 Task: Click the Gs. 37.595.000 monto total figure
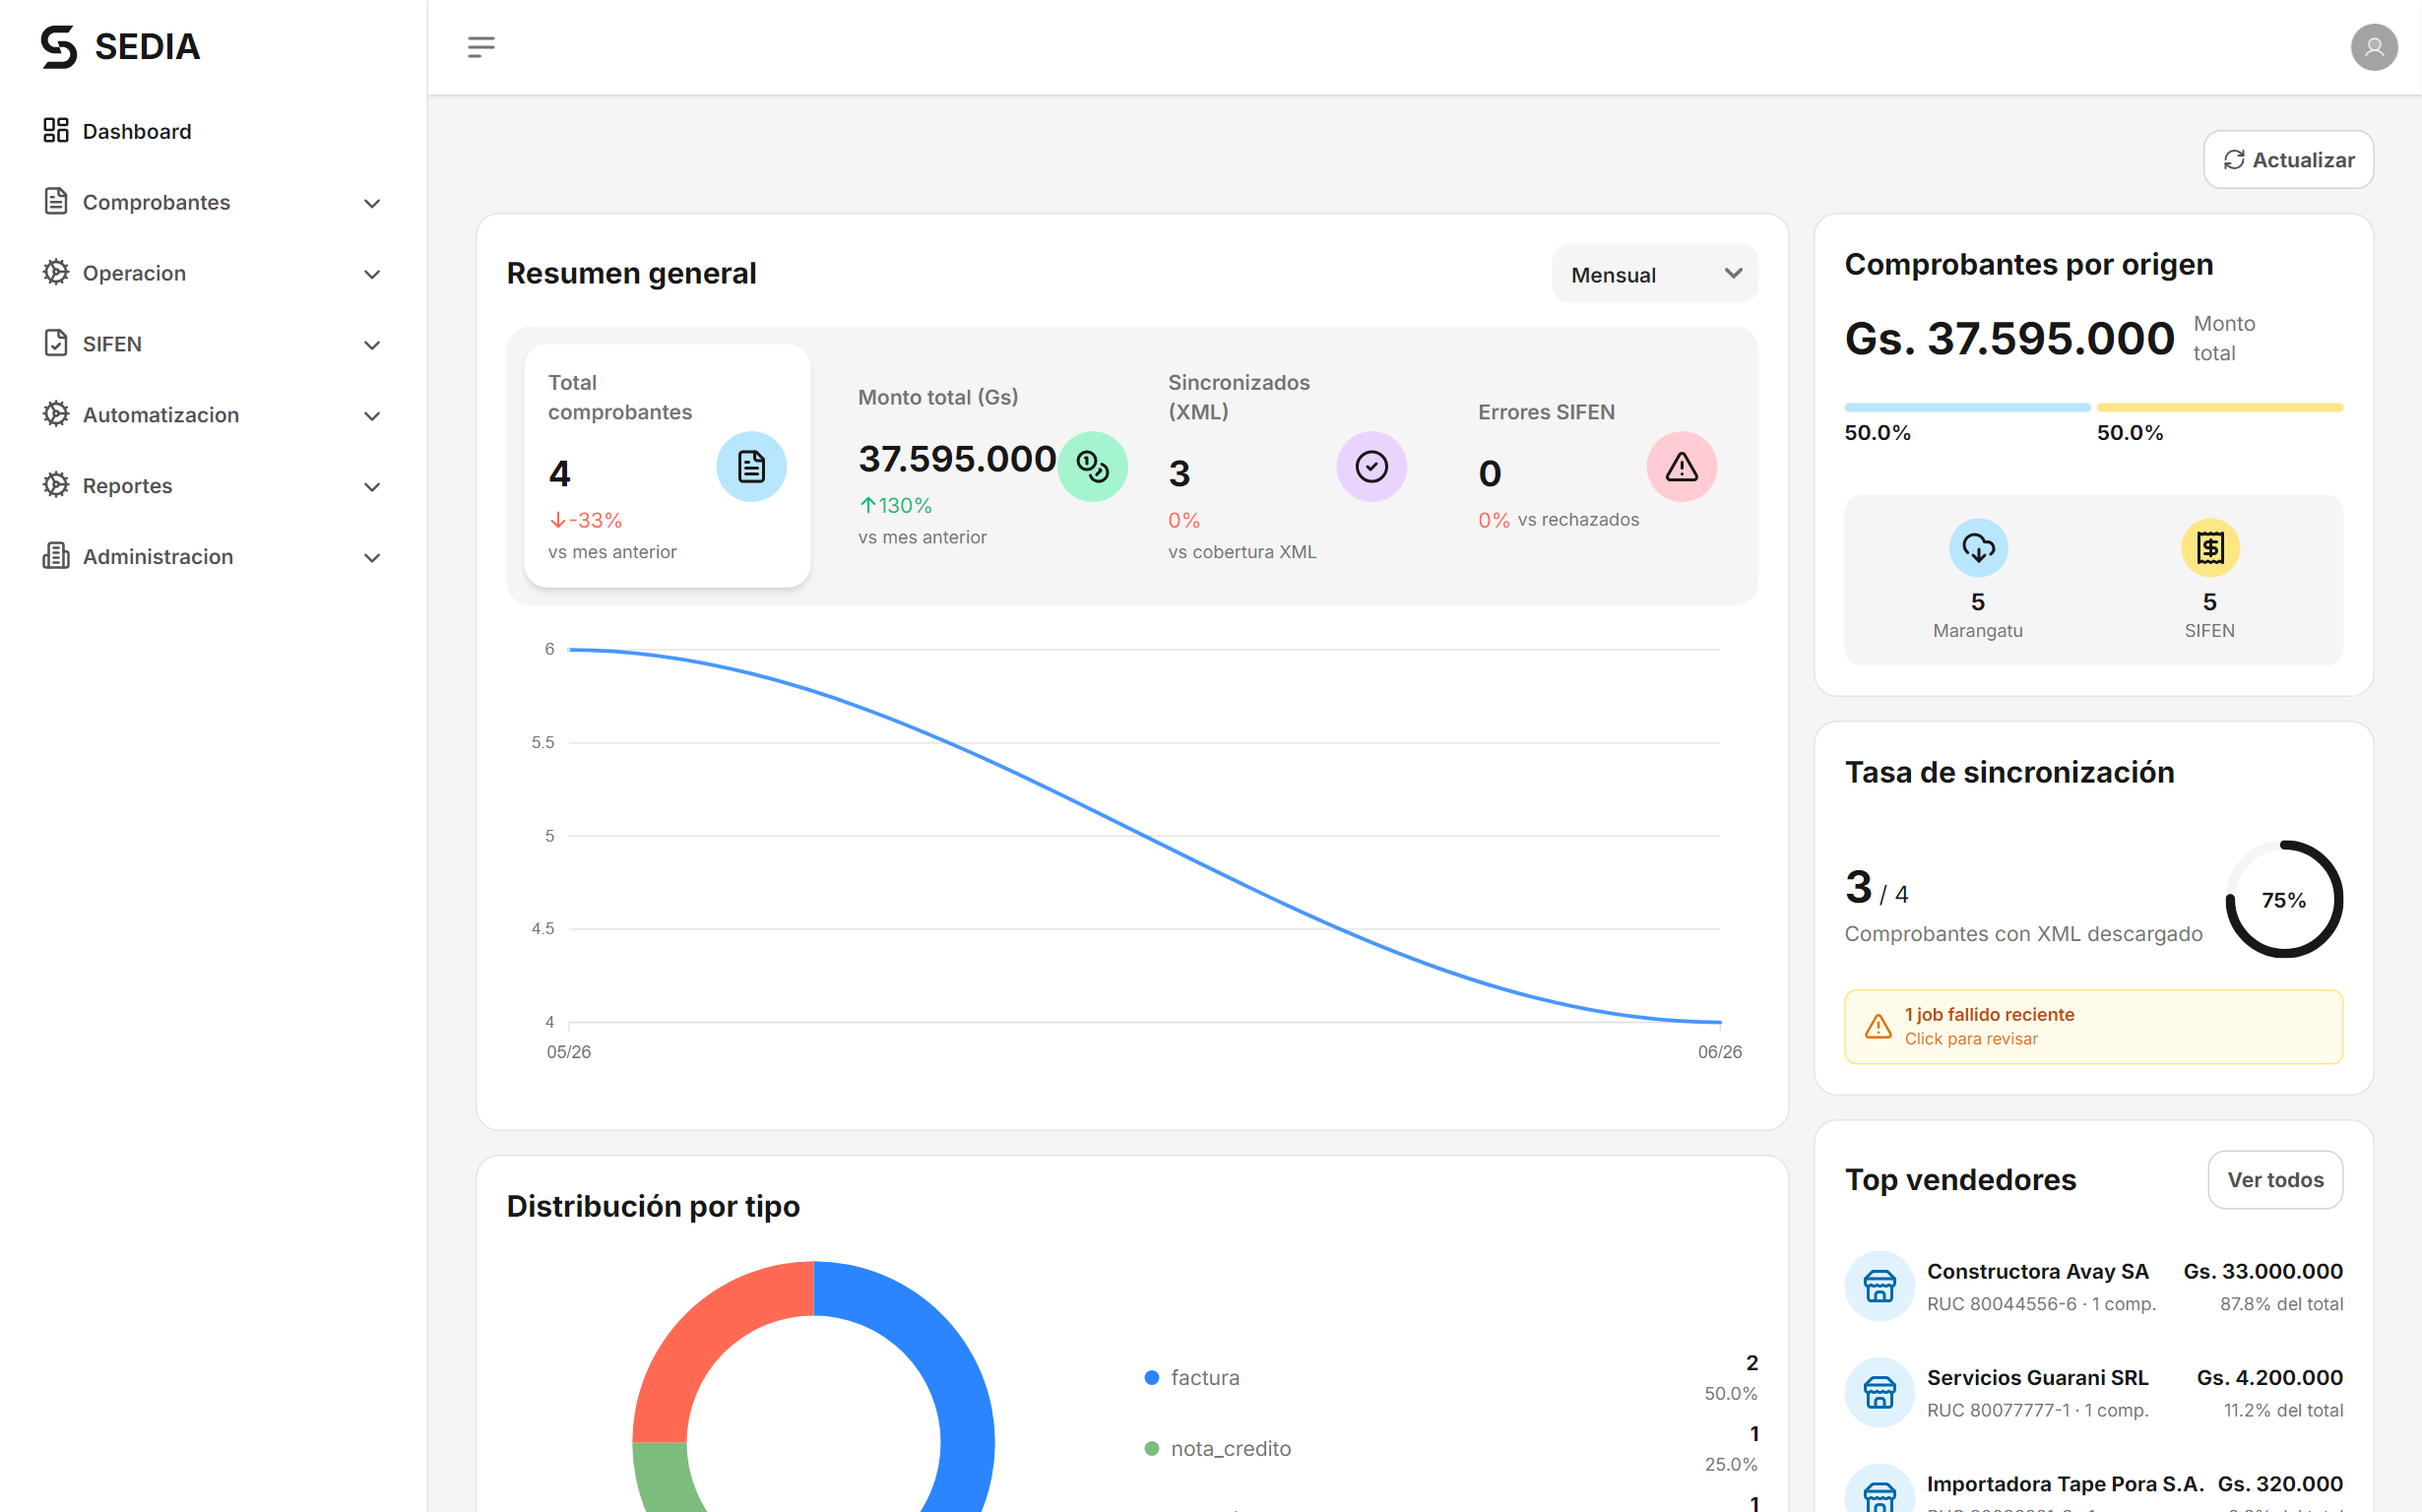point(2009,338)
